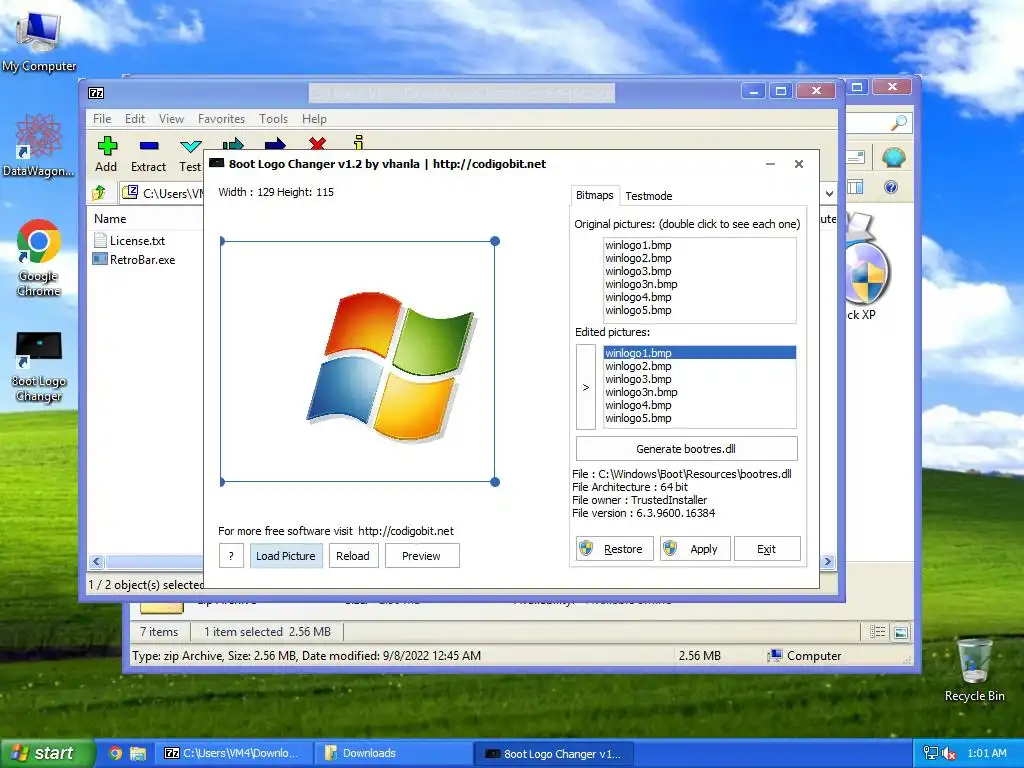
Task: Switch Explorer to details view icon
Action: pyautogui.click(x=878, y=632)
